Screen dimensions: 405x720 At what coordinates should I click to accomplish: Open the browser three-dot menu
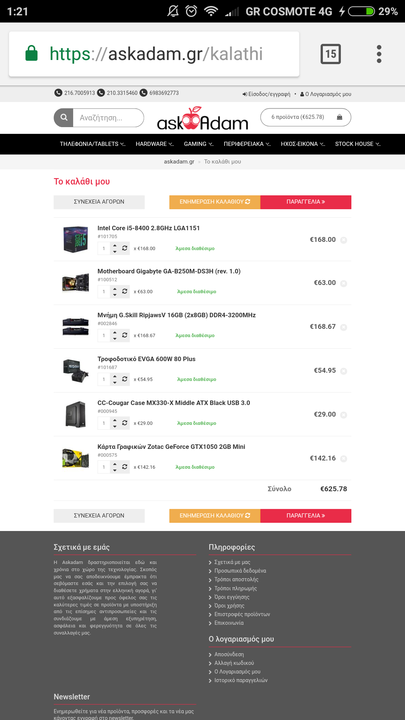coord(379,54)
